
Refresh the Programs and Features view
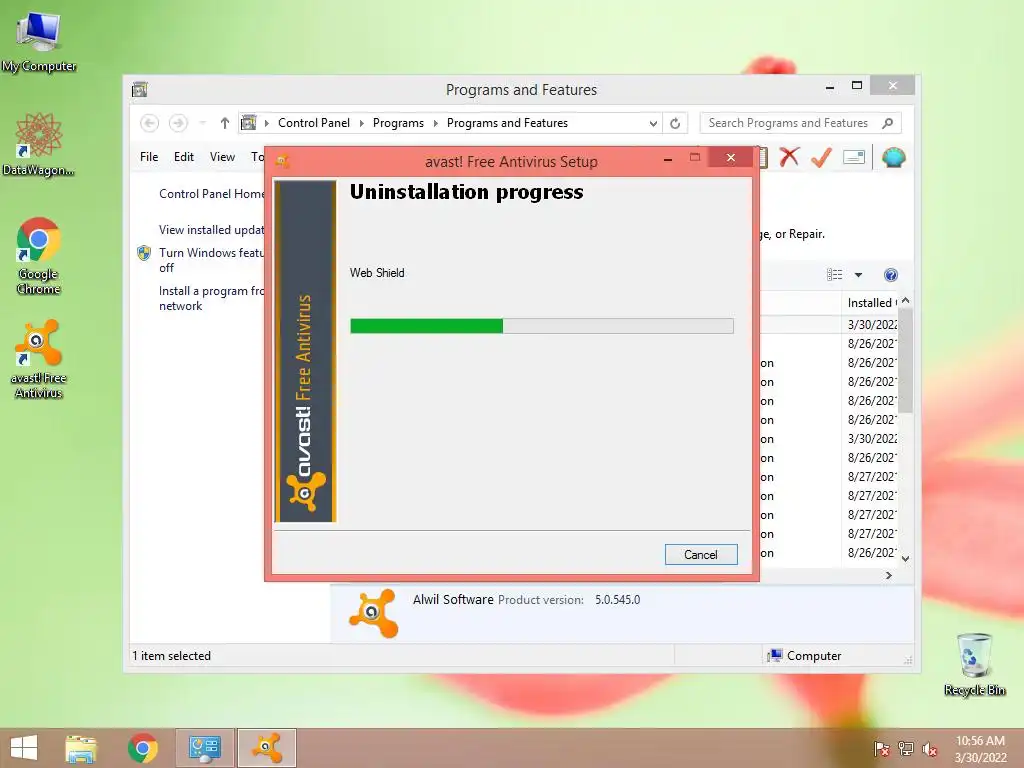pyautogui.click(x=675, y=123)
